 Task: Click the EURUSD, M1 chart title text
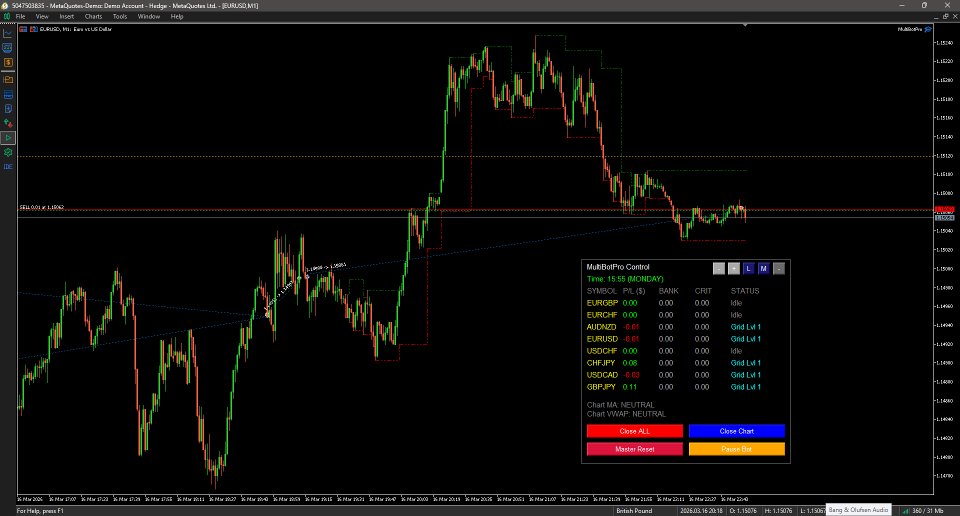(x=76, y=29)
